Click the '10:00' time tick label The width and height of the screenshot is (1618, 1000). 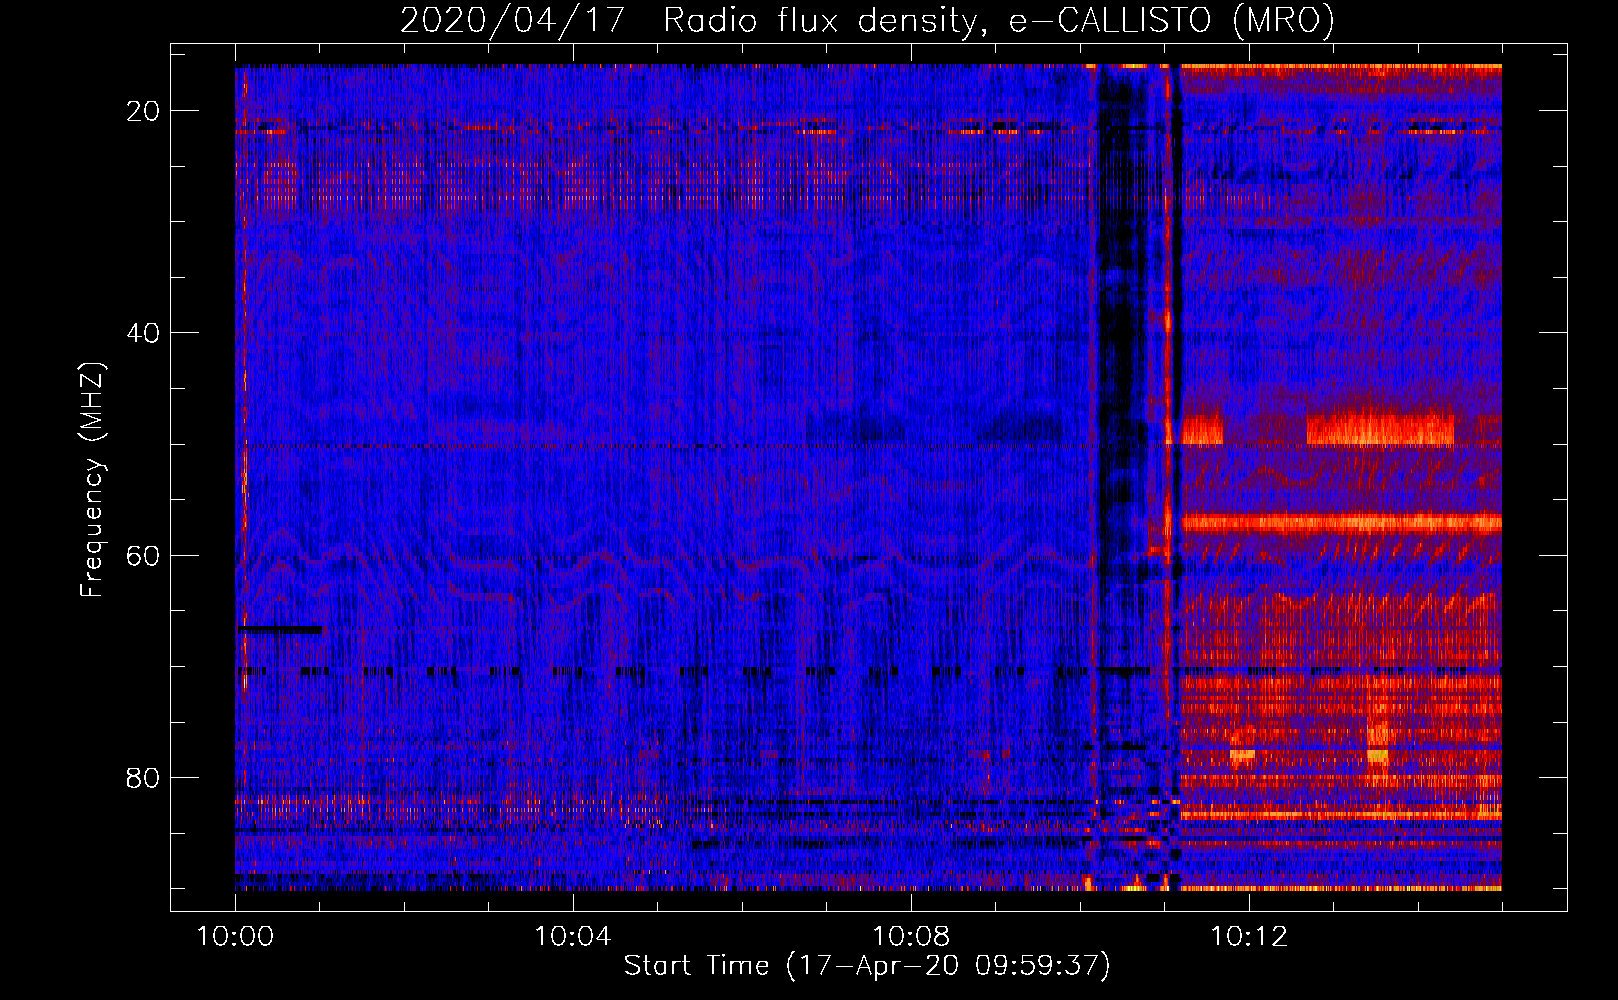[235, 937]
